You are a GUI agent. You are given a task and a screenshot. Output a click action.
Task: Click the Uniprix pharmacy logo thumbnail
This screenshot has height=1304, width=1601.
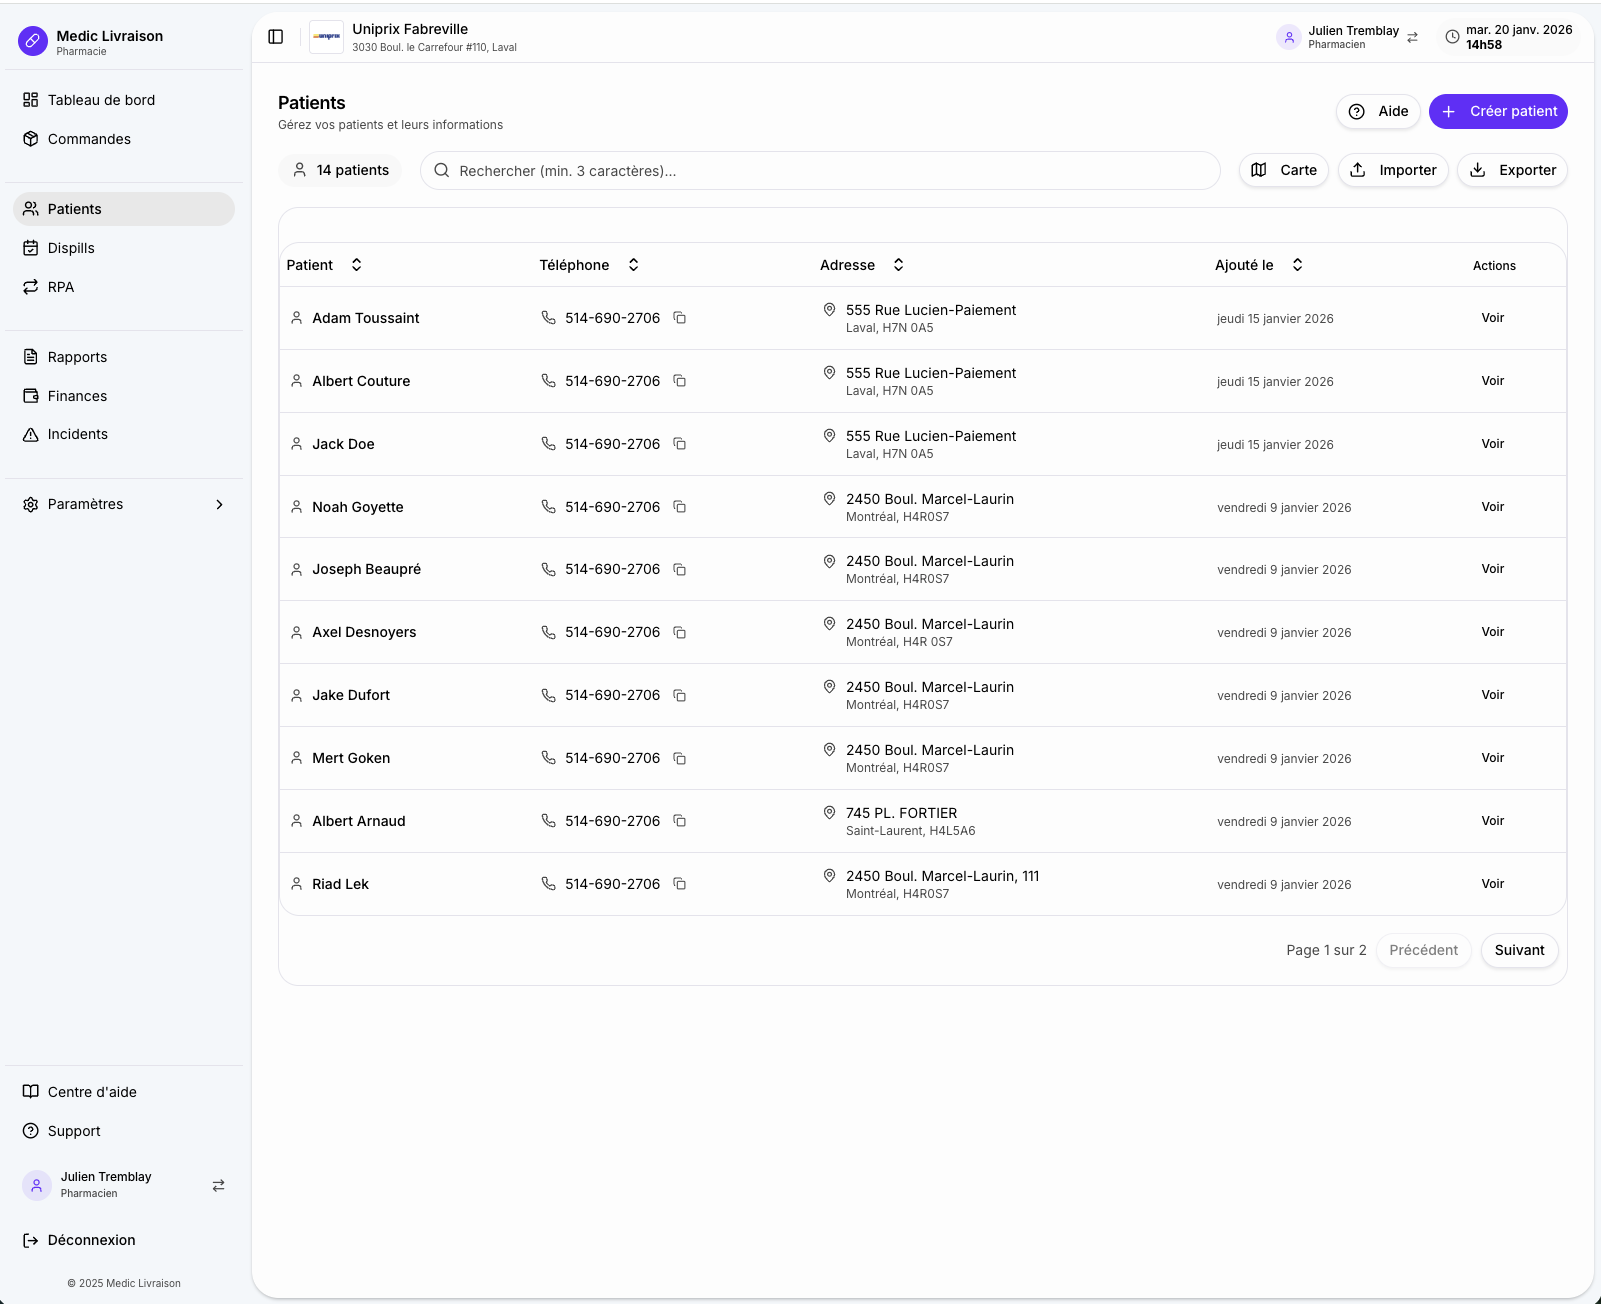click(326, 37)
